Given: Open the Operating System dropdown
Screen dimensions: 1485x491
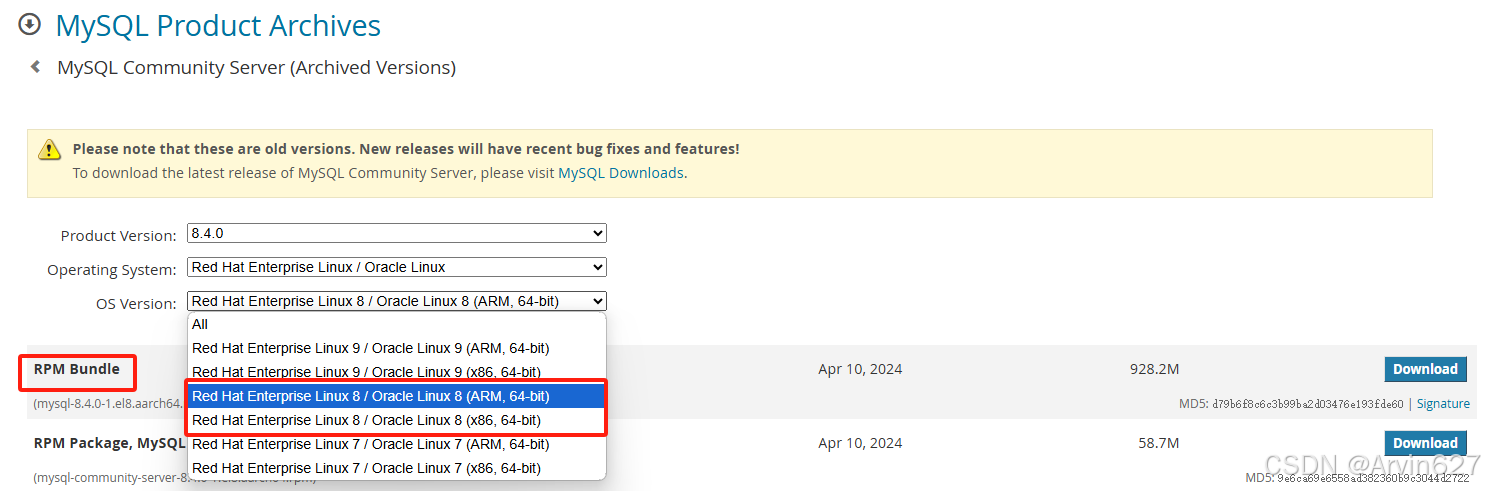Looking at the screenshot, I should [x=397, y=267].
